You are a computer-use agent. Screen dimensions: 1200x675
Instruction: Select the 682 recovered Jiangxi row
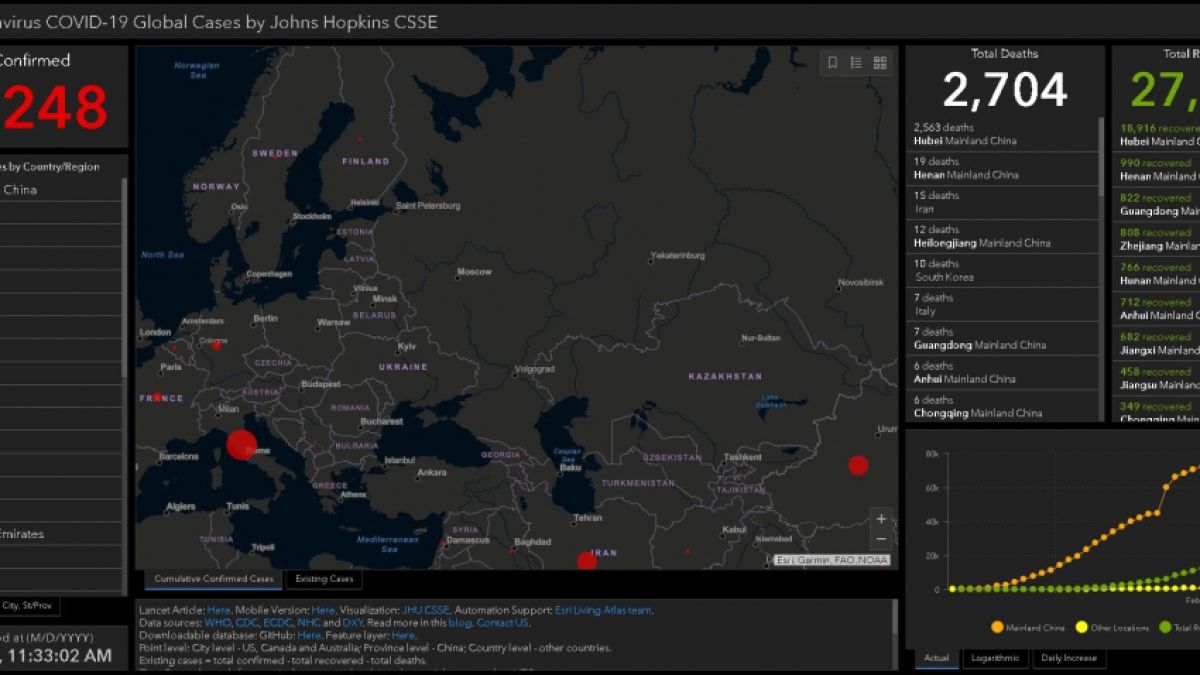(1158, 344)
